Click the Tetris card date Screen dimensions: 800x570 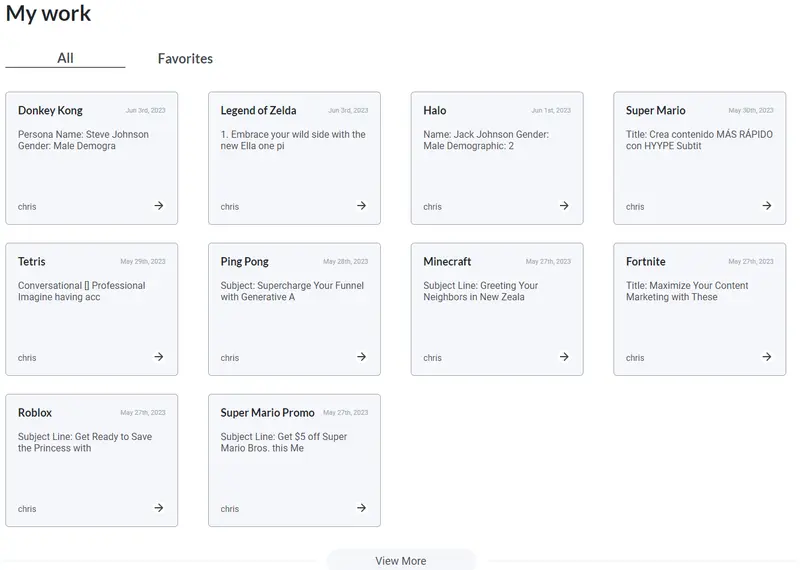pos(143,261)
